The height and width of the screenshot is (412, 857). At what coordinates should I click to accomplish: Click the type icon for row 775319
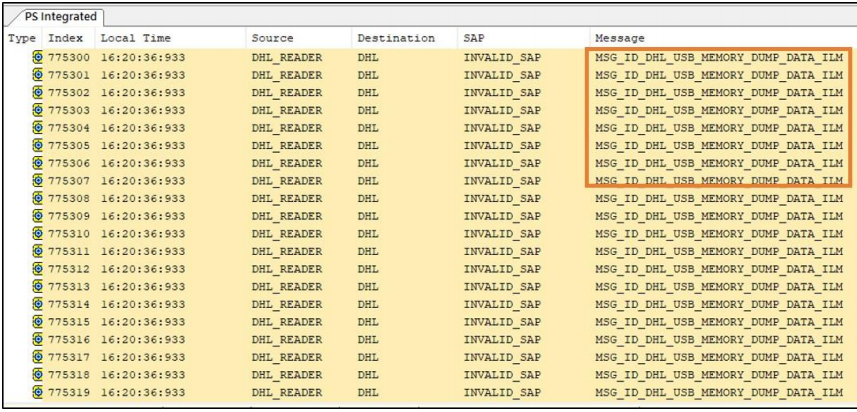point(38,392)
